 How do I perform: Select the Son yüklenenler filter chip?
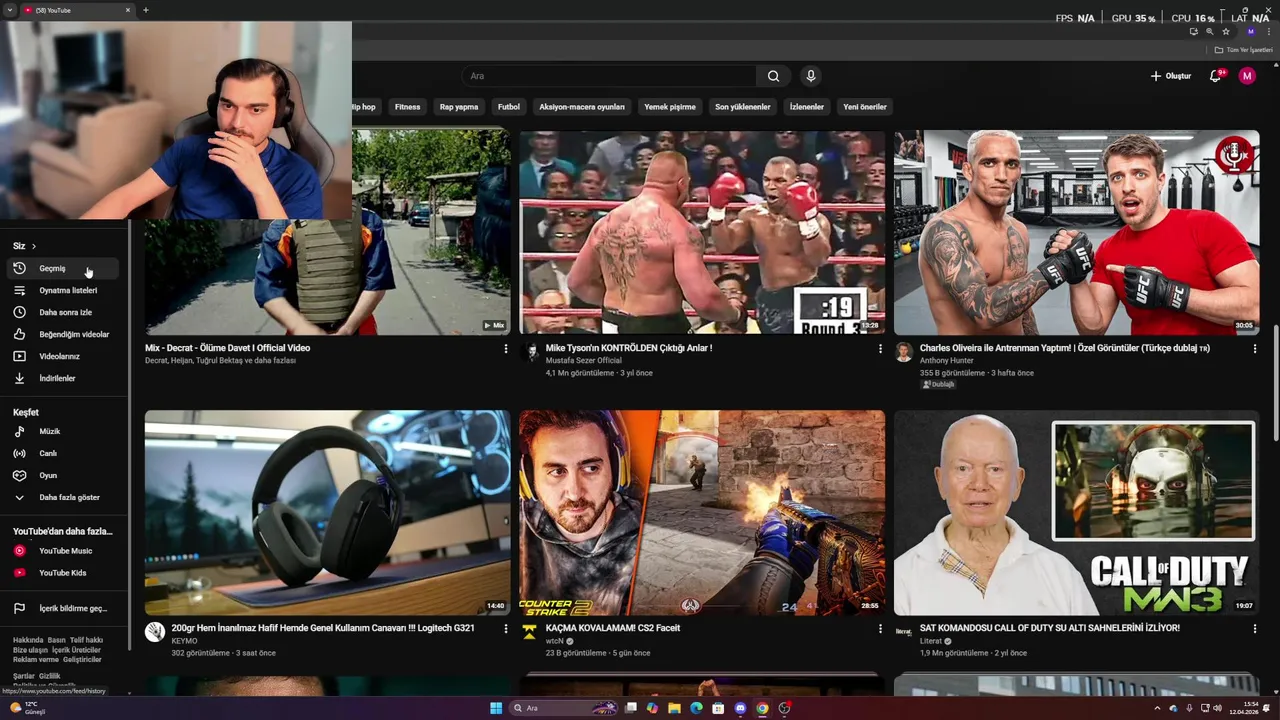click(x=743, y=107)
